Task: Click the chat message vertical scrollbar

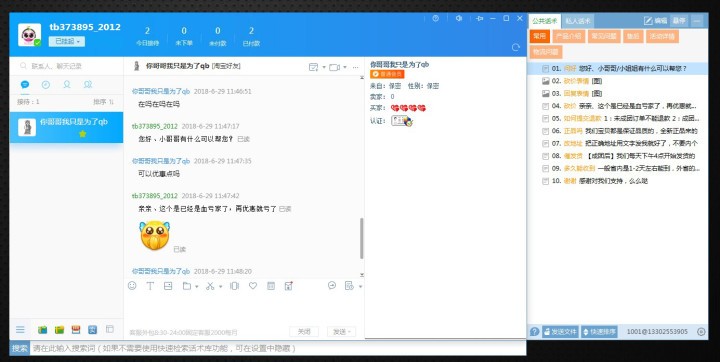Action: click(x=362, y=238)
